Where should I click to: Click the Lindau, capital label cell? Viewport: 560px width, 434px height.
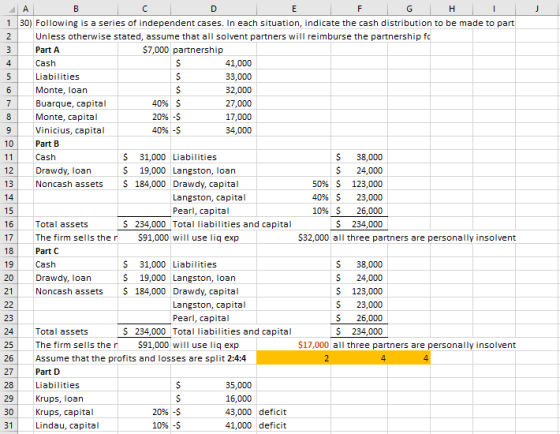click(x=76, y=425)
